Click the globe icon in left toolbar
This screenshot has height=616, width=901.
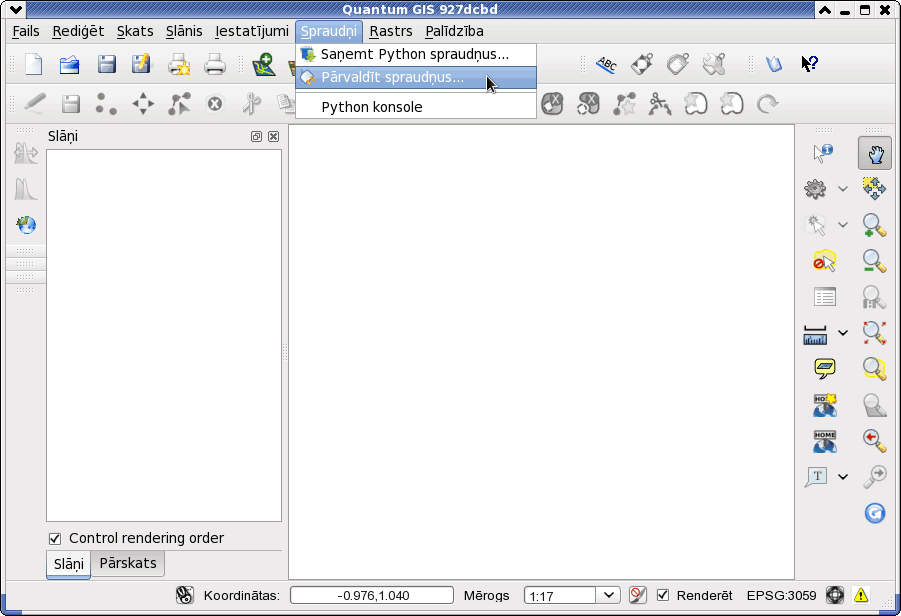click(26, 225)
